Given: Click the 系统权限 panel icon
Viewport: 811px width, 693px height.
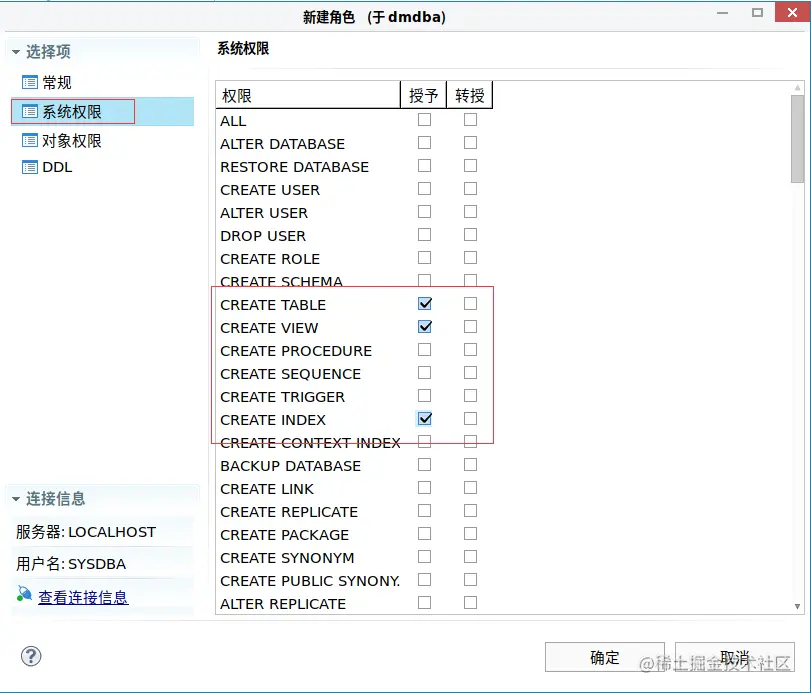Looking at the screenshot, I should click(32, 111).
